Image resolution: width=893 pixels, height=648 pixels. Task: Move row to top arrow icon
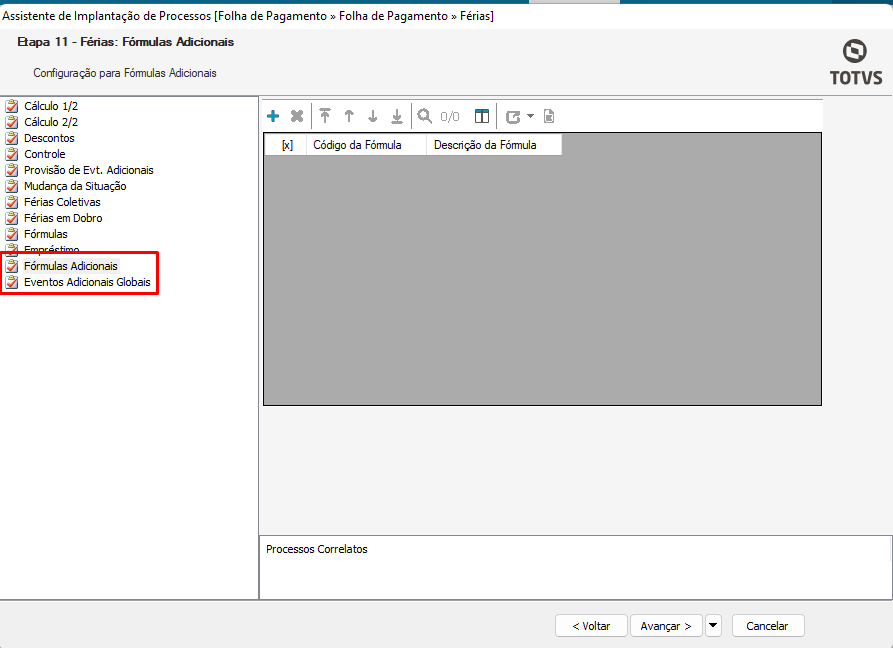click(325, 116)
